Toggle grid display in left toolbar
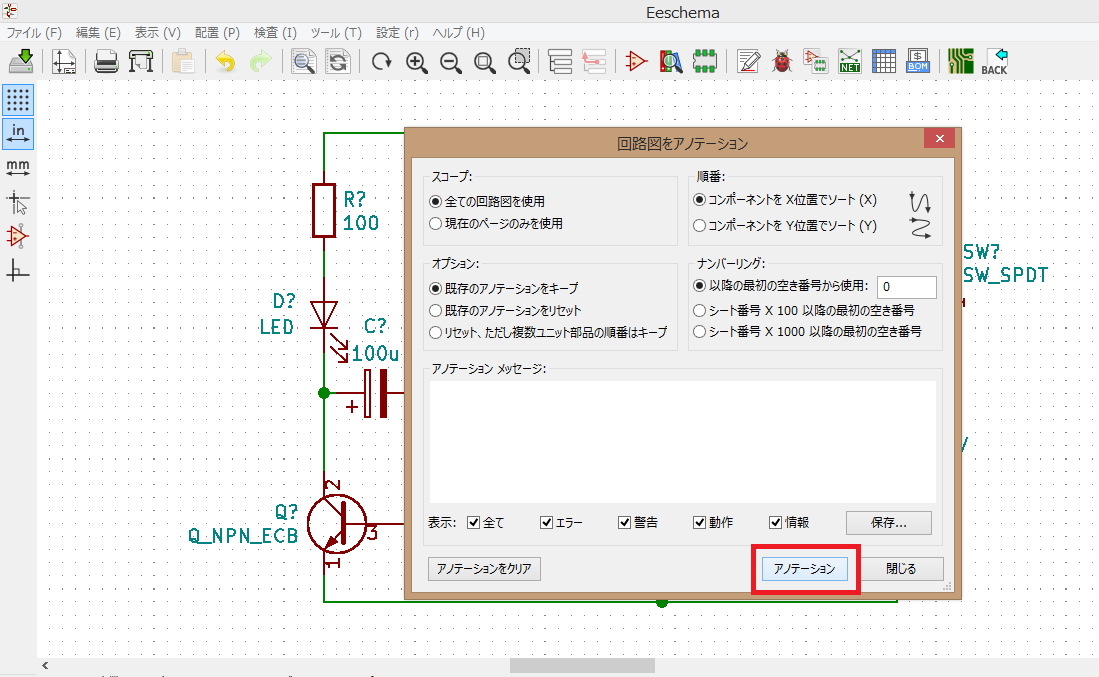This screenshot has width=1099, height=677. (x=18, y=100)
